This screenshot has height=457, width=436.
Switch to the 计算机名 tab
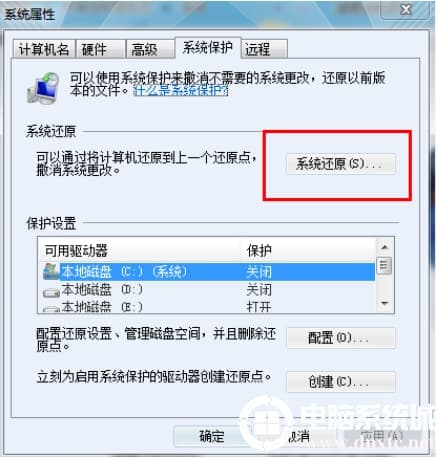click(43, 49)
